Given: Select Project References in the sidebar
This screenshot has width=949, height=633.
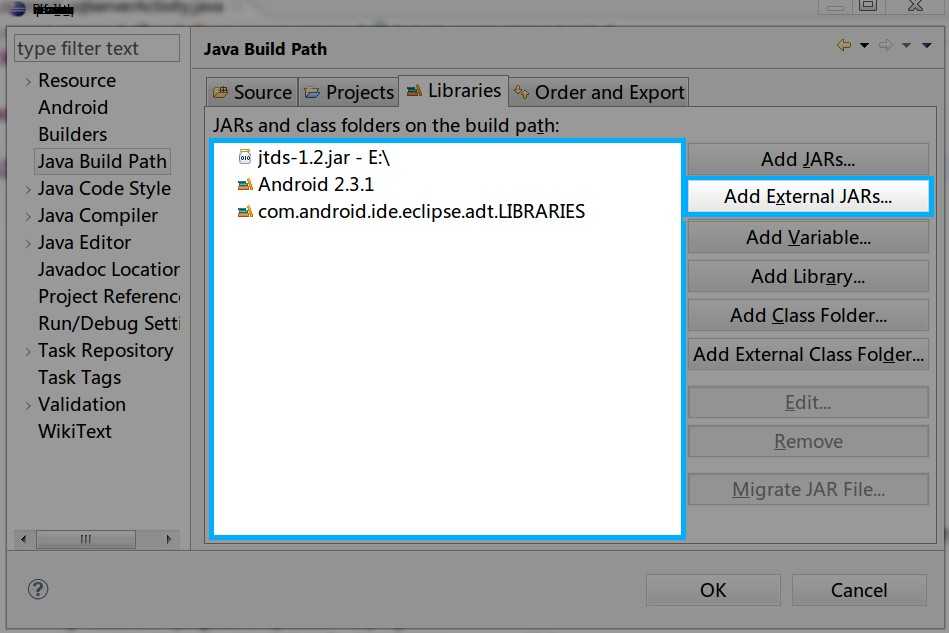Looking at the screenshot, I should [x=108, y=297].
